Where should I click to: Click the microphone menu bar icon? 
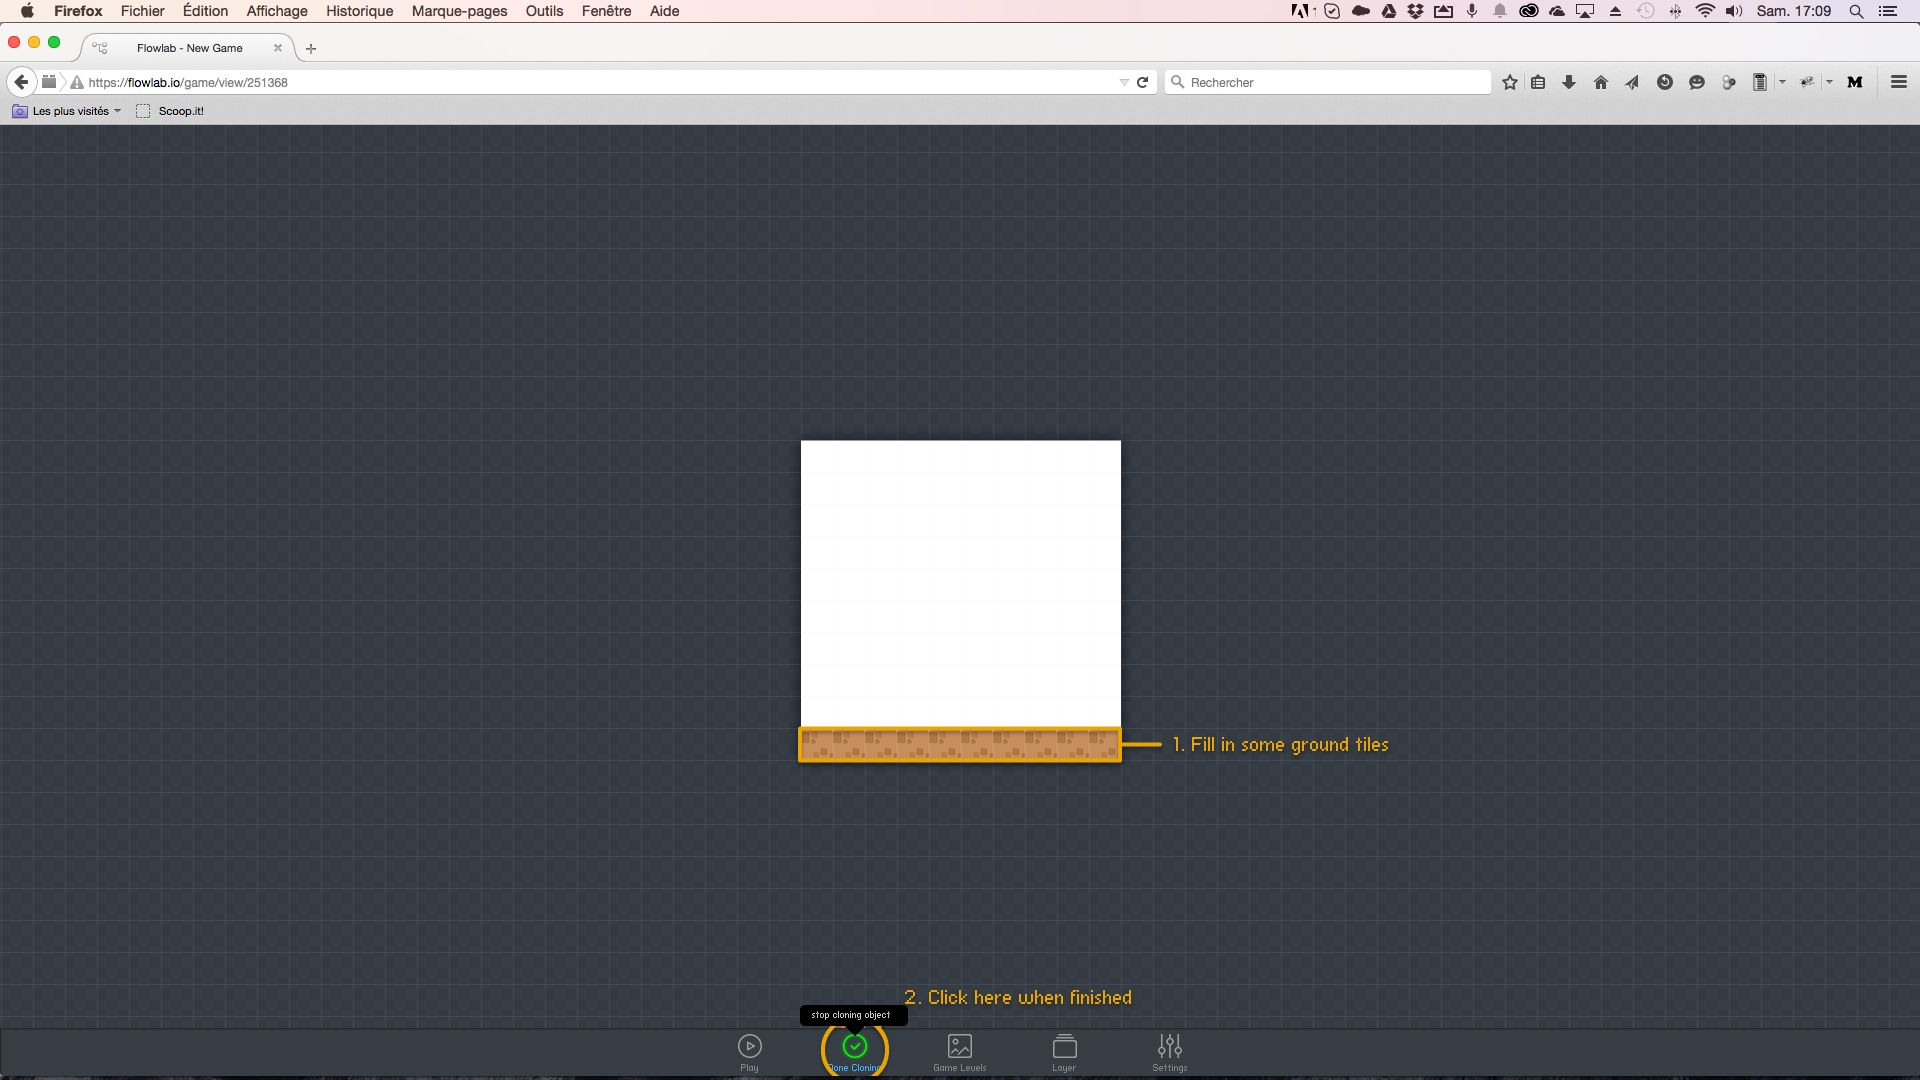click(1472, 11)
